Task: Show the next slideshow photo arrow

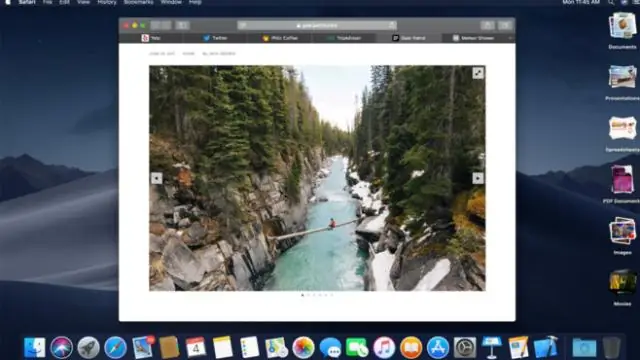Action: tap(478, 178)
